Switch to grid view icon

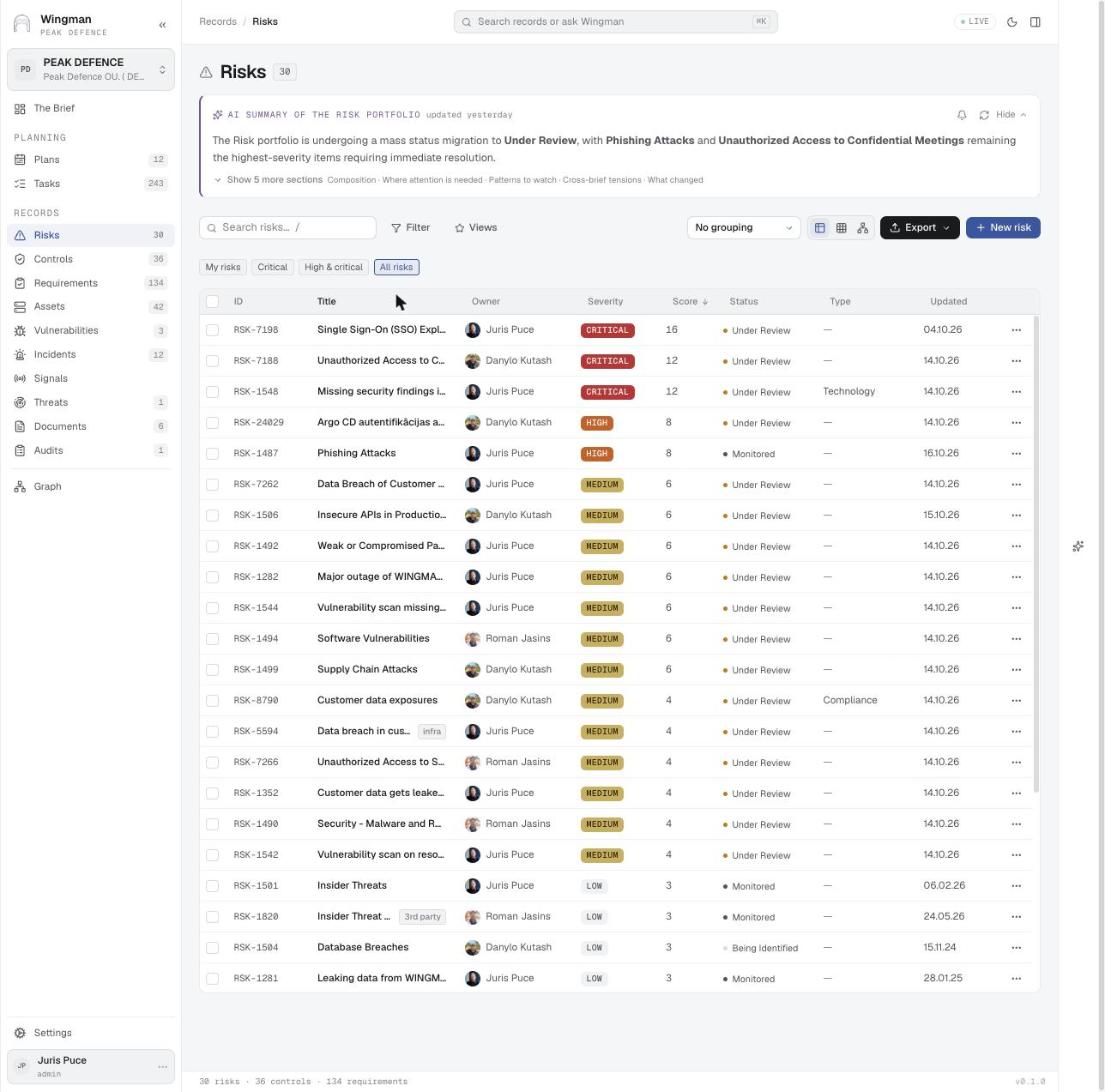pyautogui.click(x=841, y=228)
